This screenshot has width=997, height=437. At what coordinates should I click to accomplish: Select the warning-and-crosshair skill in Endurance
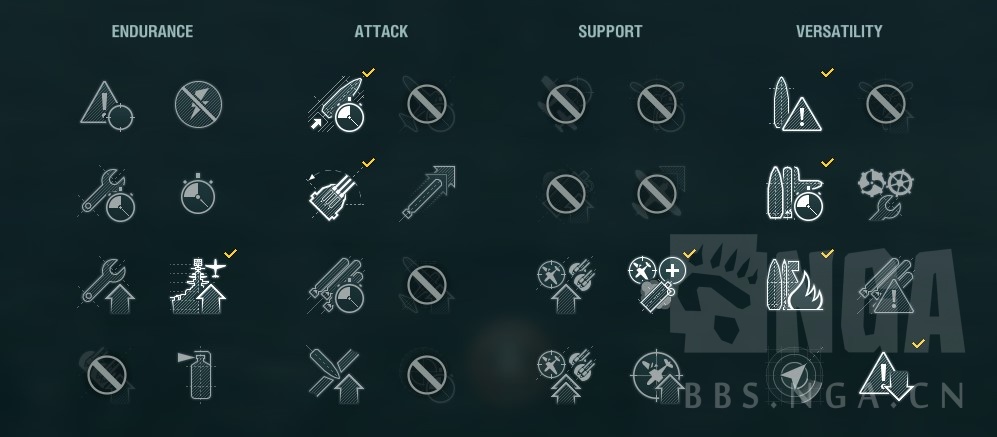tap(107, 105)
